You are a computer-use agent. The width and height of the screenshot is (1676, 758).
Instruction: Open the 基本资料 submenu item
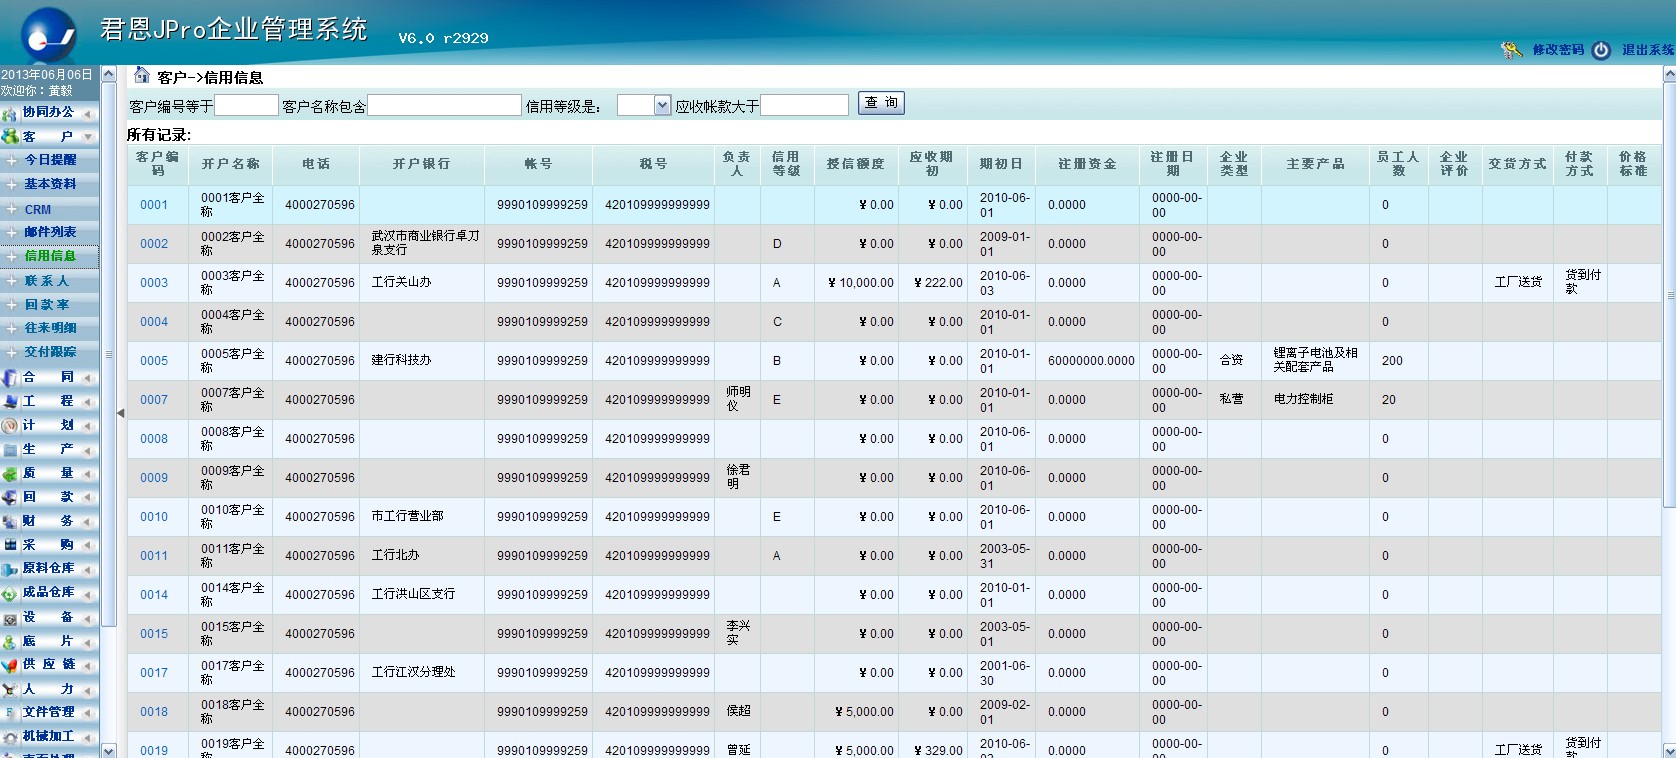click(x=50, y=184)
